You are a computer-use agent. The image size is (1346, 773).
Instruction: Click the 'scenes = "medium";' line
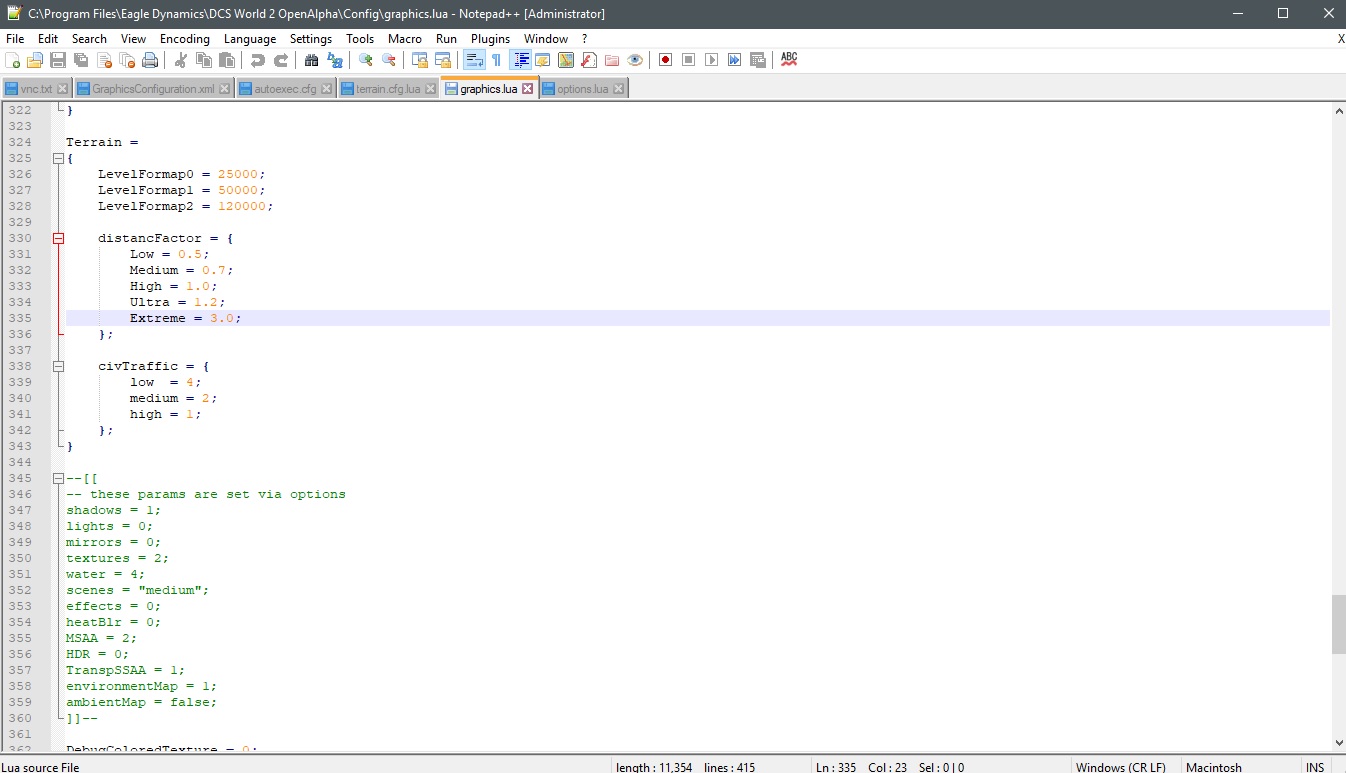click(x=138, y=590)
